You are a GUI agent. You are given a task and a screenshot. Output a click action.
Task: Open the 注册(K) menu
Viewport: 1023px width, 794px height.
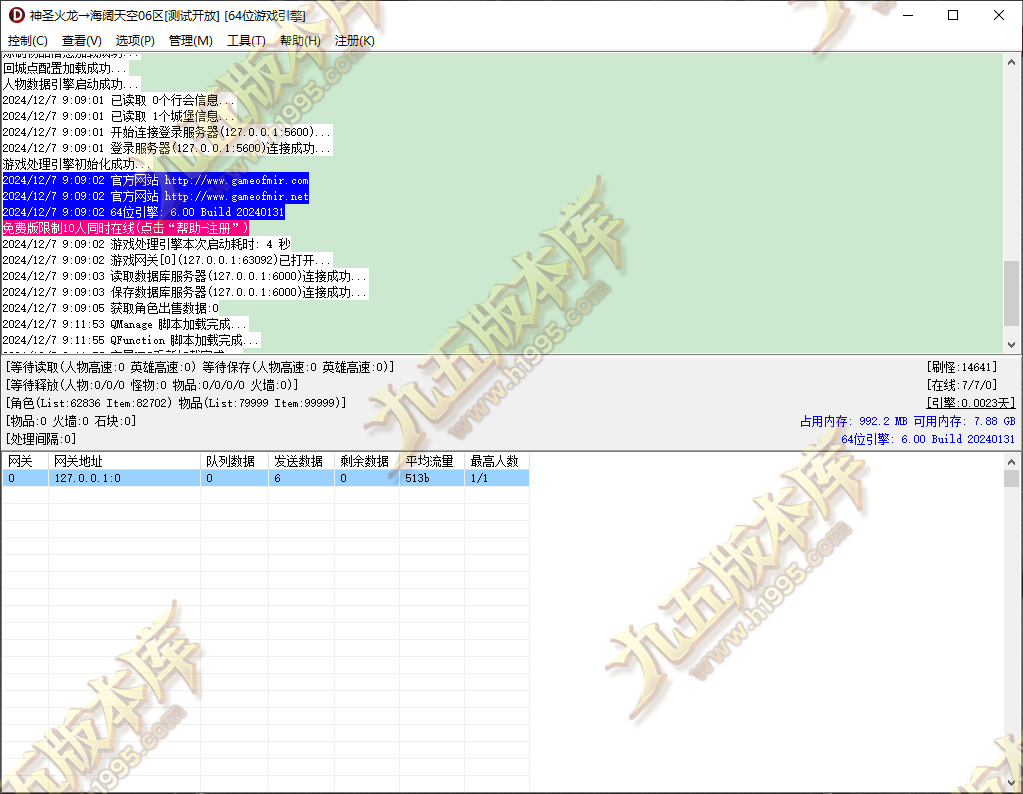click(x=354, y=40)
